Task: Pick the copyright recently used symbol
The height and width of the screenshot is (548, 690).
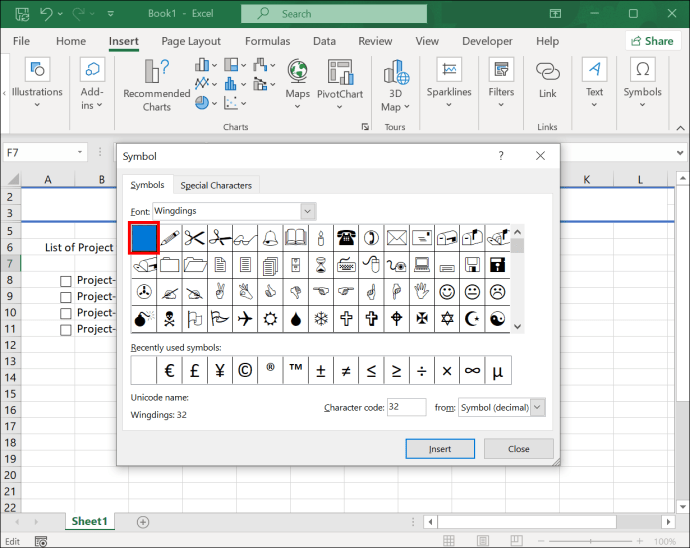Action: coord(245,371)
